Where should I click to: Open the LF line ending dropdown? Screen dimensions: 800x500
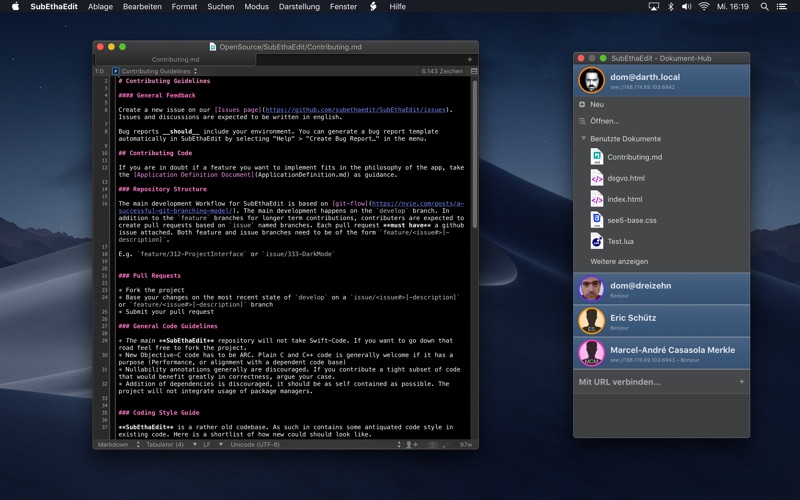click(213, 444)
